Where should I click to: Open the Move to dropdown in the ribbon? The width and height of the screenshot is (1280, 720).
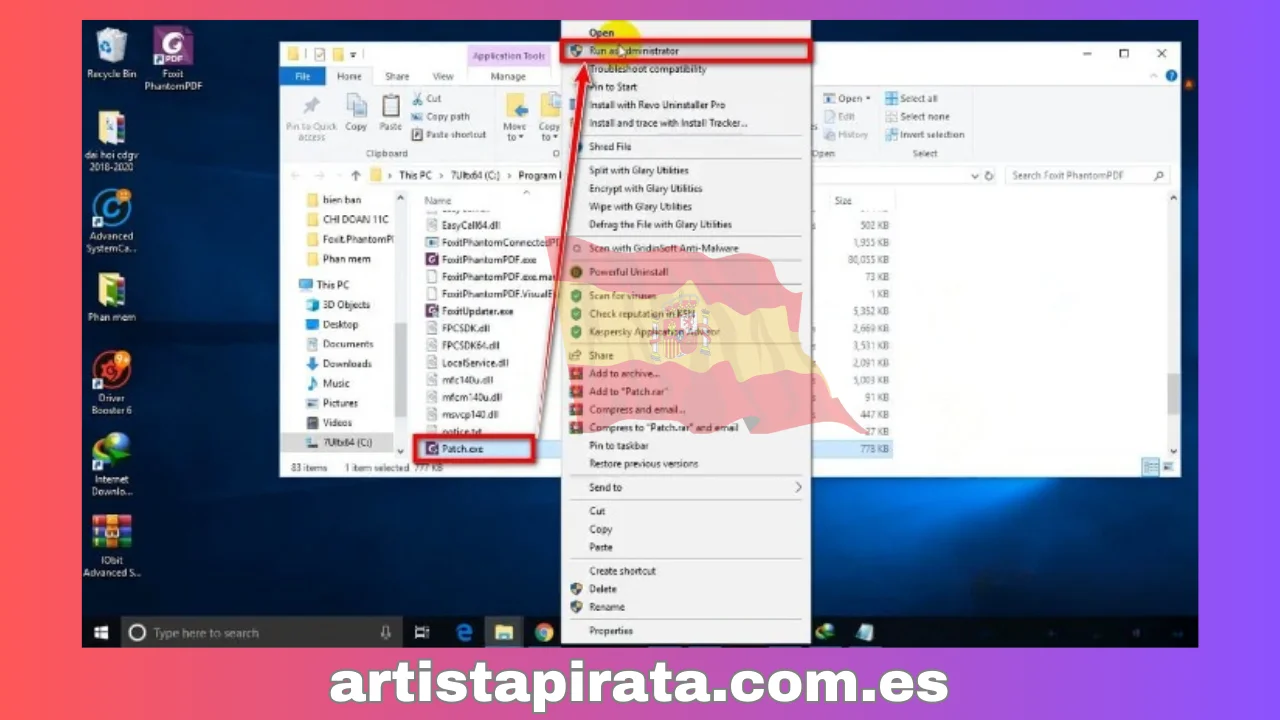coord(515,117)
